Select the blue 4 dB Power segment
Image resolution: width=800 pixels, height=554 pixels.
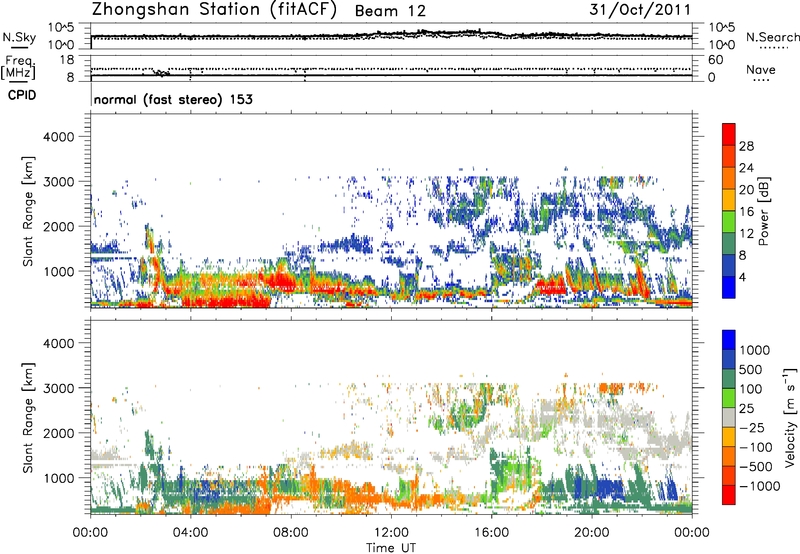point(729,287)
